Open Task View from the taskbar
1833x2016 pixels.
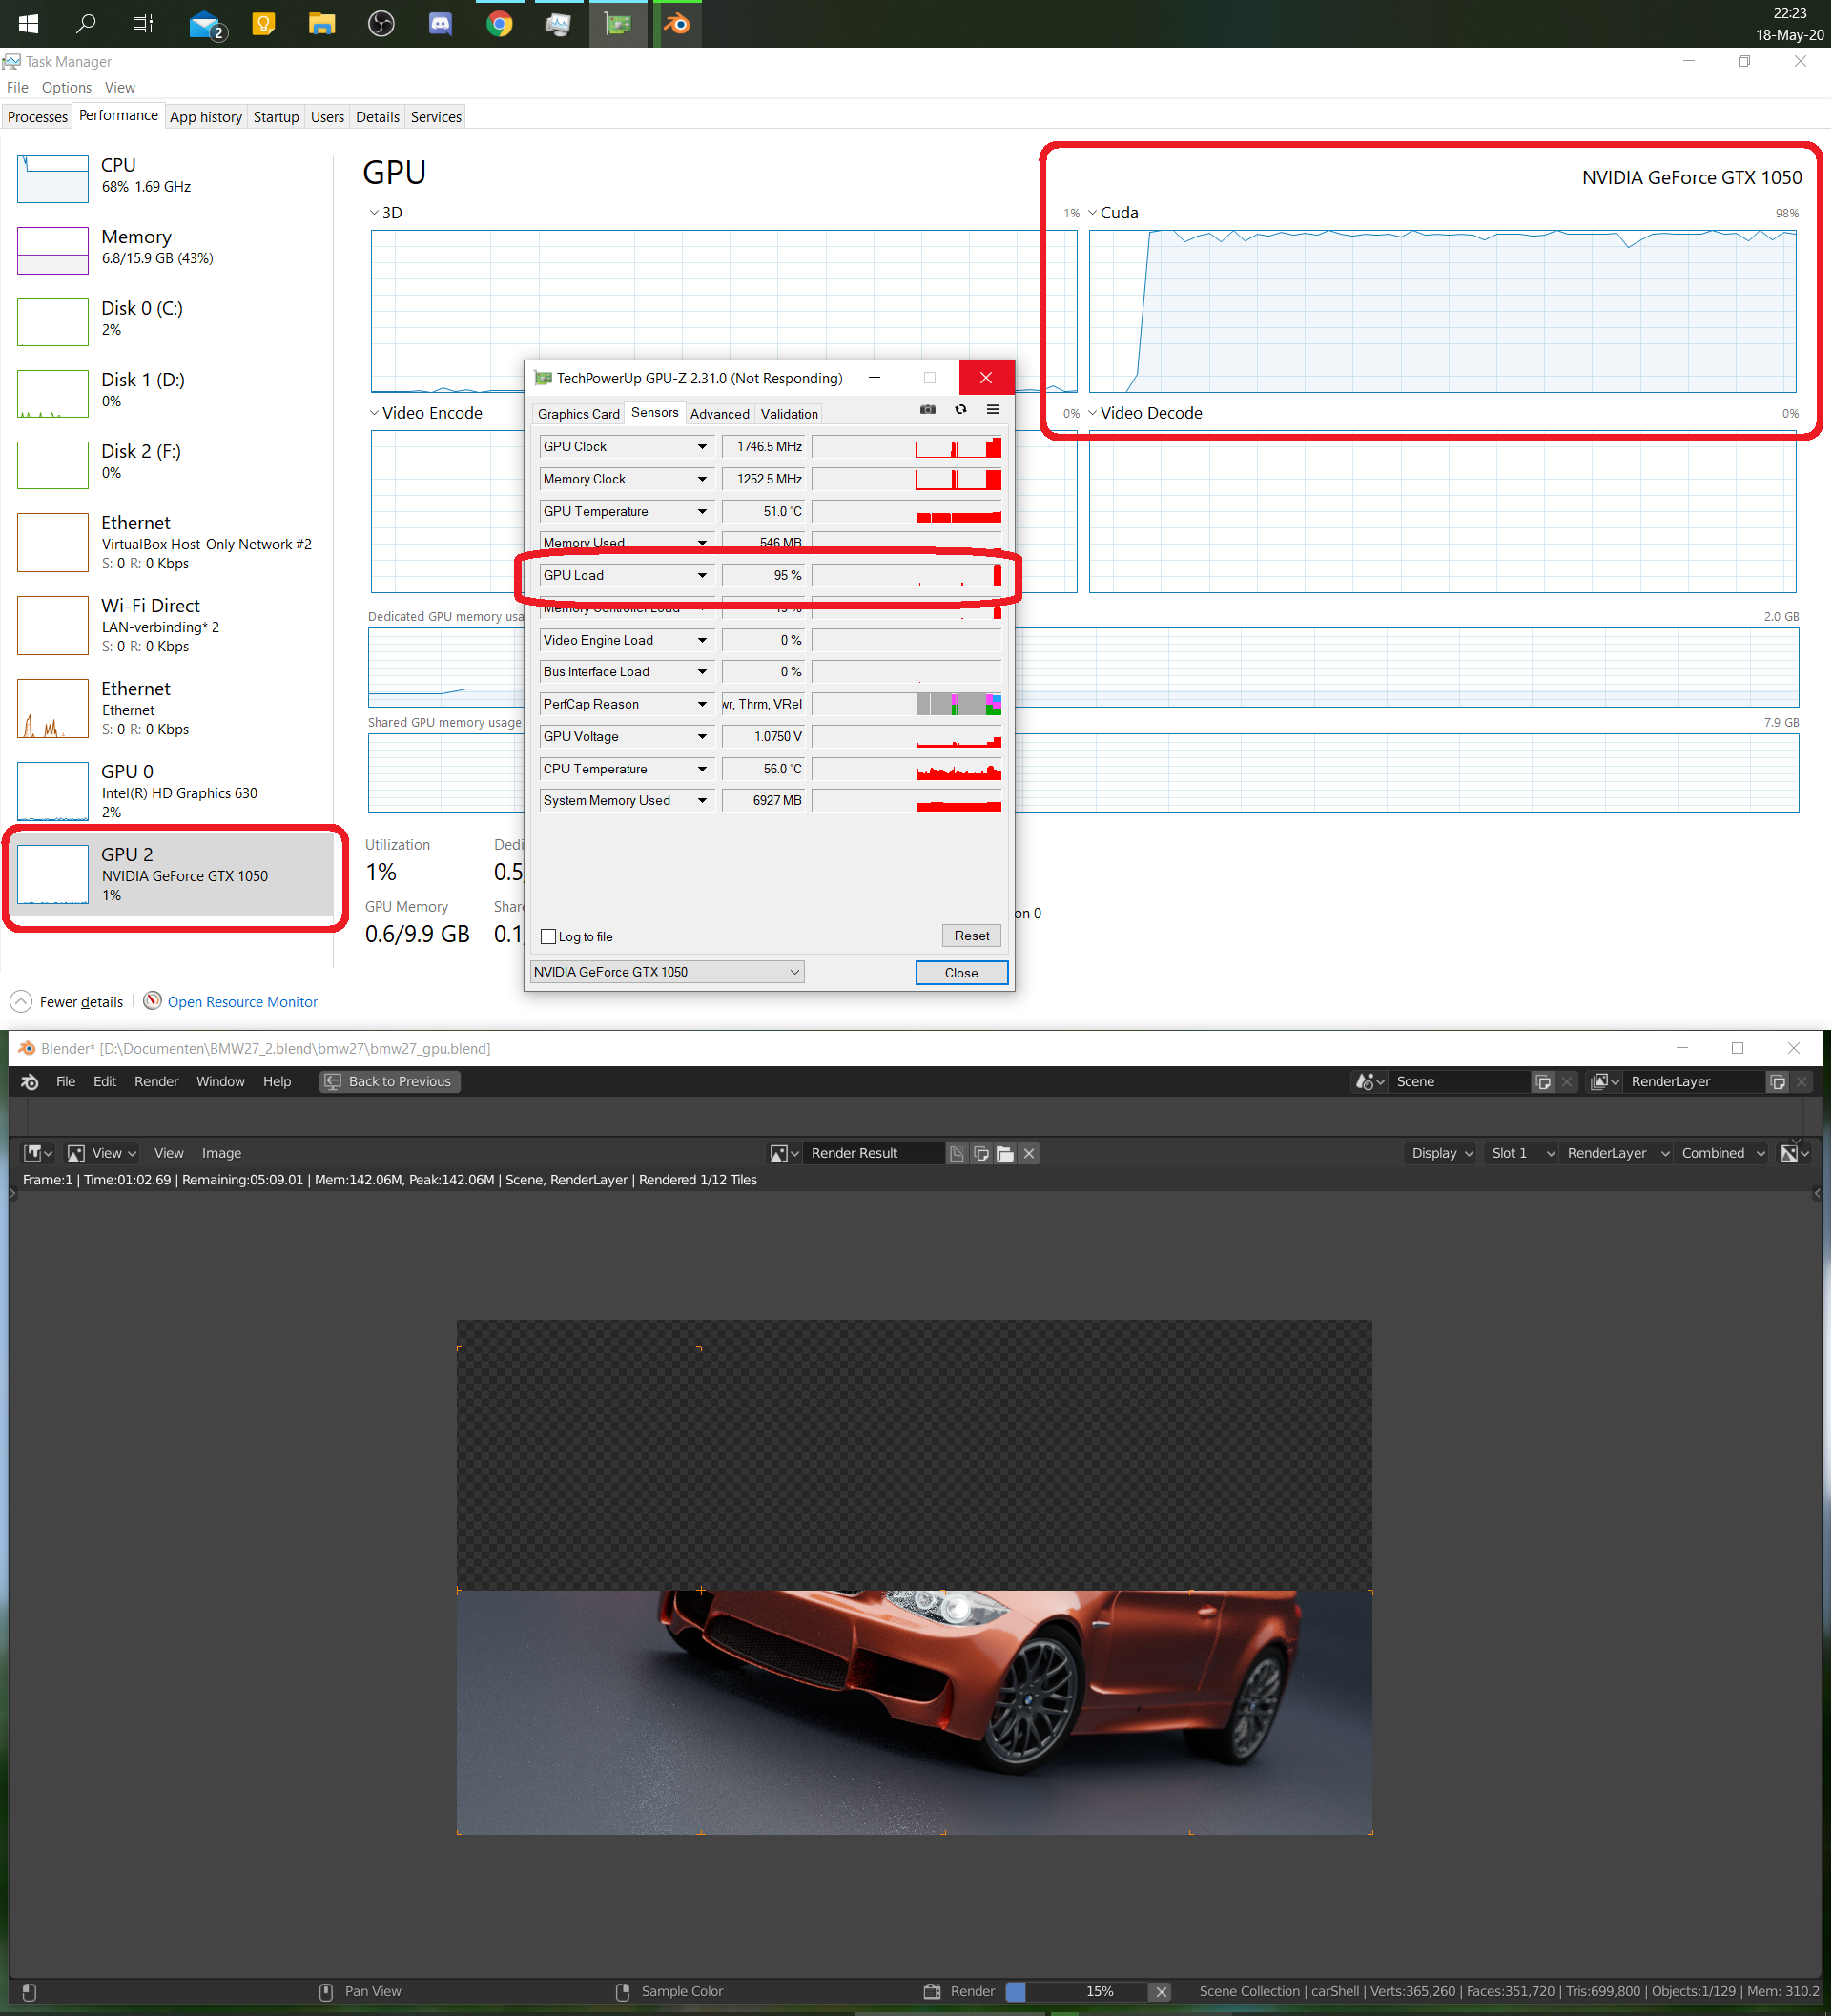143,23
